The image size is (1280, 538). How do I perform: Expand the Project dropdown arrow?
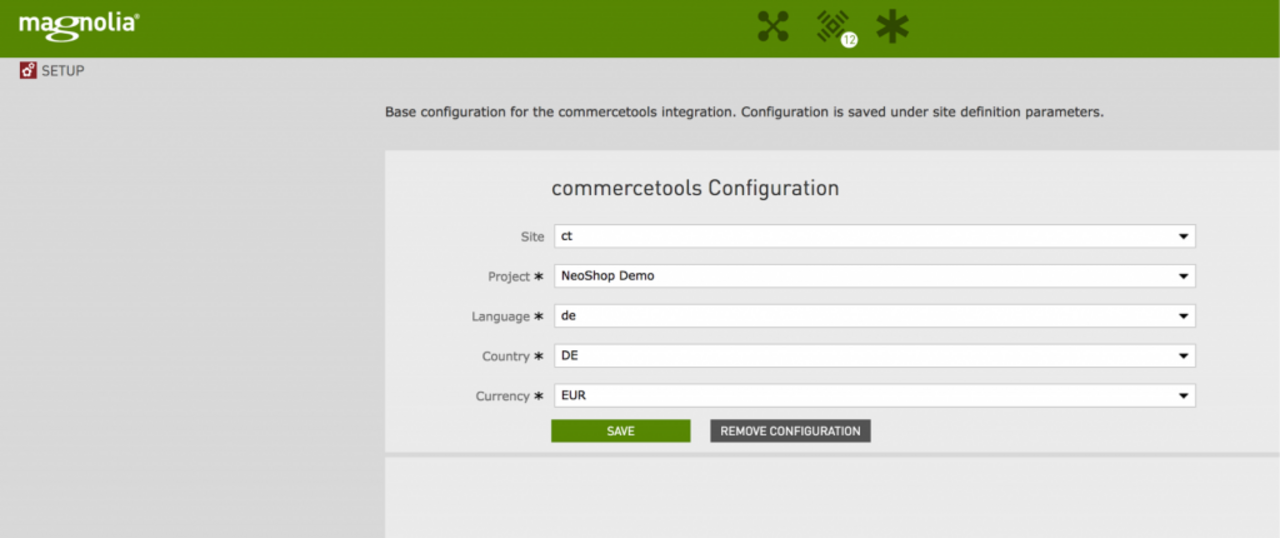(1183, 277)
